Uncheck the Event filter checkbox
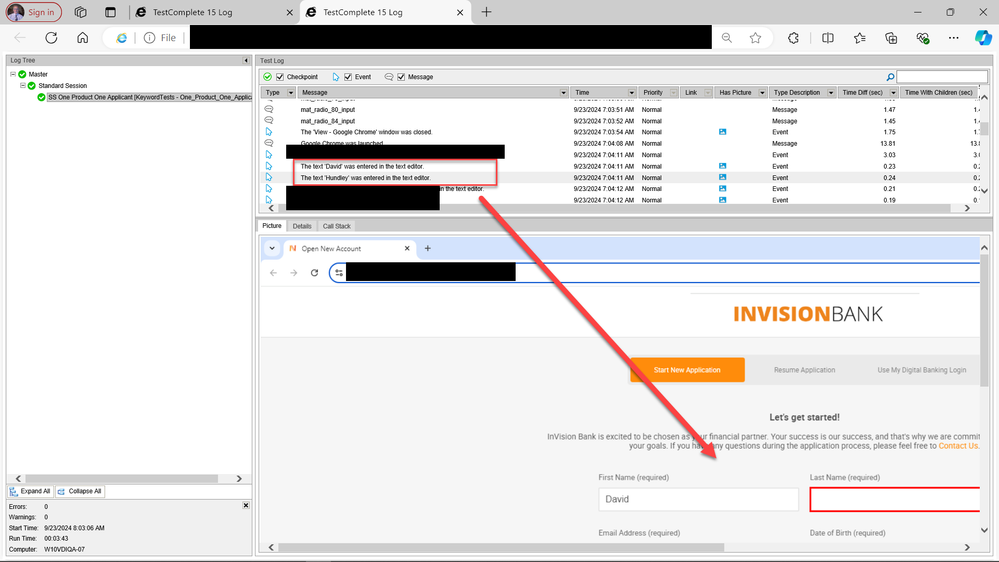Viewport: 999px width, 562px height. coord(348,77)
